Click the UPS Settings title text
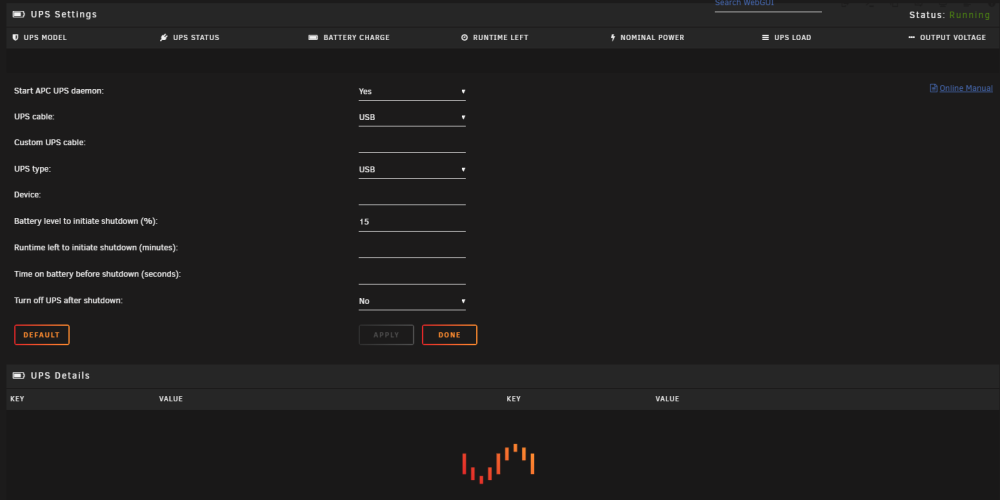1000x500 pixels. click(64, 14)
